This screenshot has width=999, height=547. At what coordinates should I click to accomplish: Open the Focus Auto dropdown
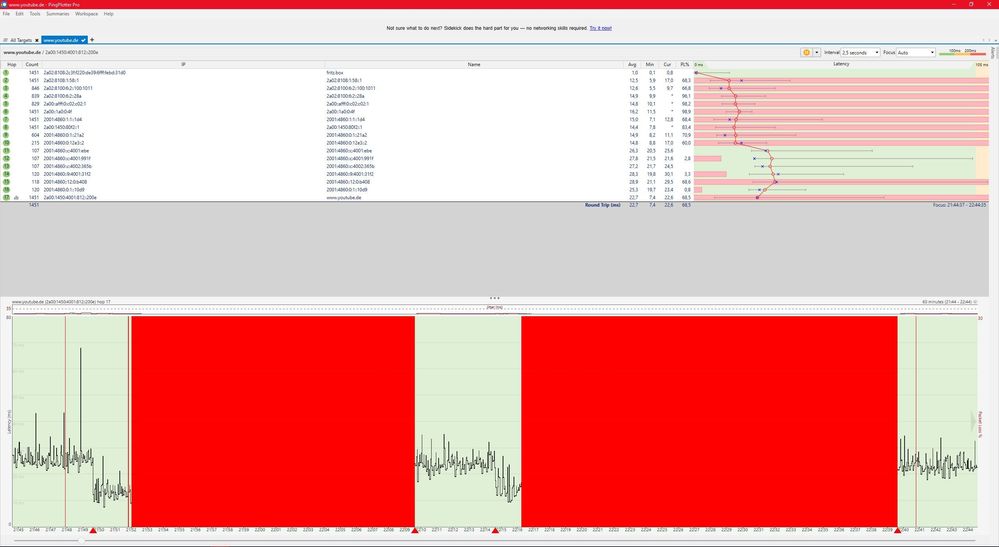point(916,52)
